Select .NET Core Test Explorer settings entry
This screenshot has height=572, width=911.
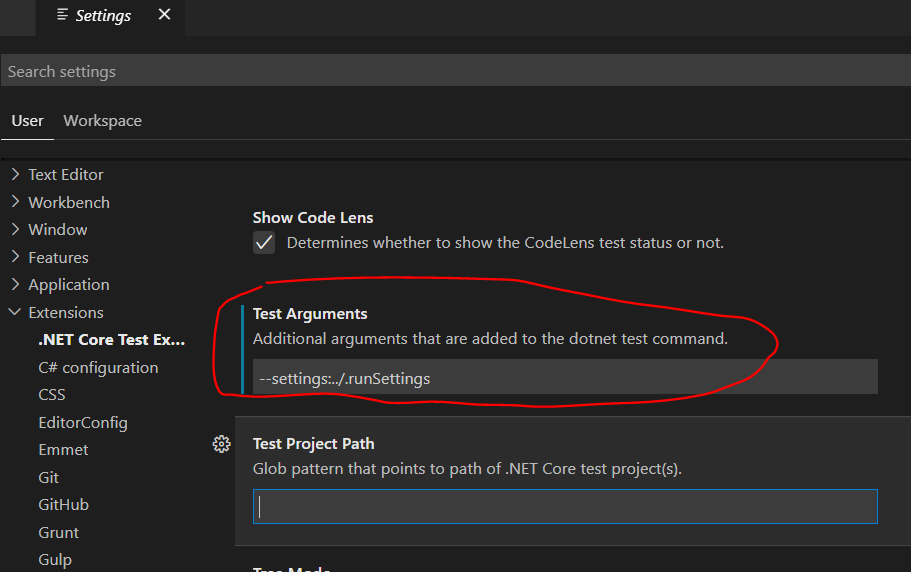[111, 340]
